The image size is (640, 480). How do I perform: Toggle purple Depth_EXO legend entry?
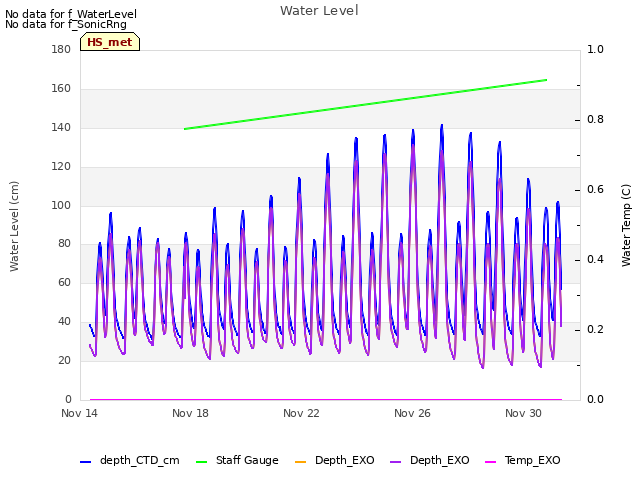[x=429, y=460]
